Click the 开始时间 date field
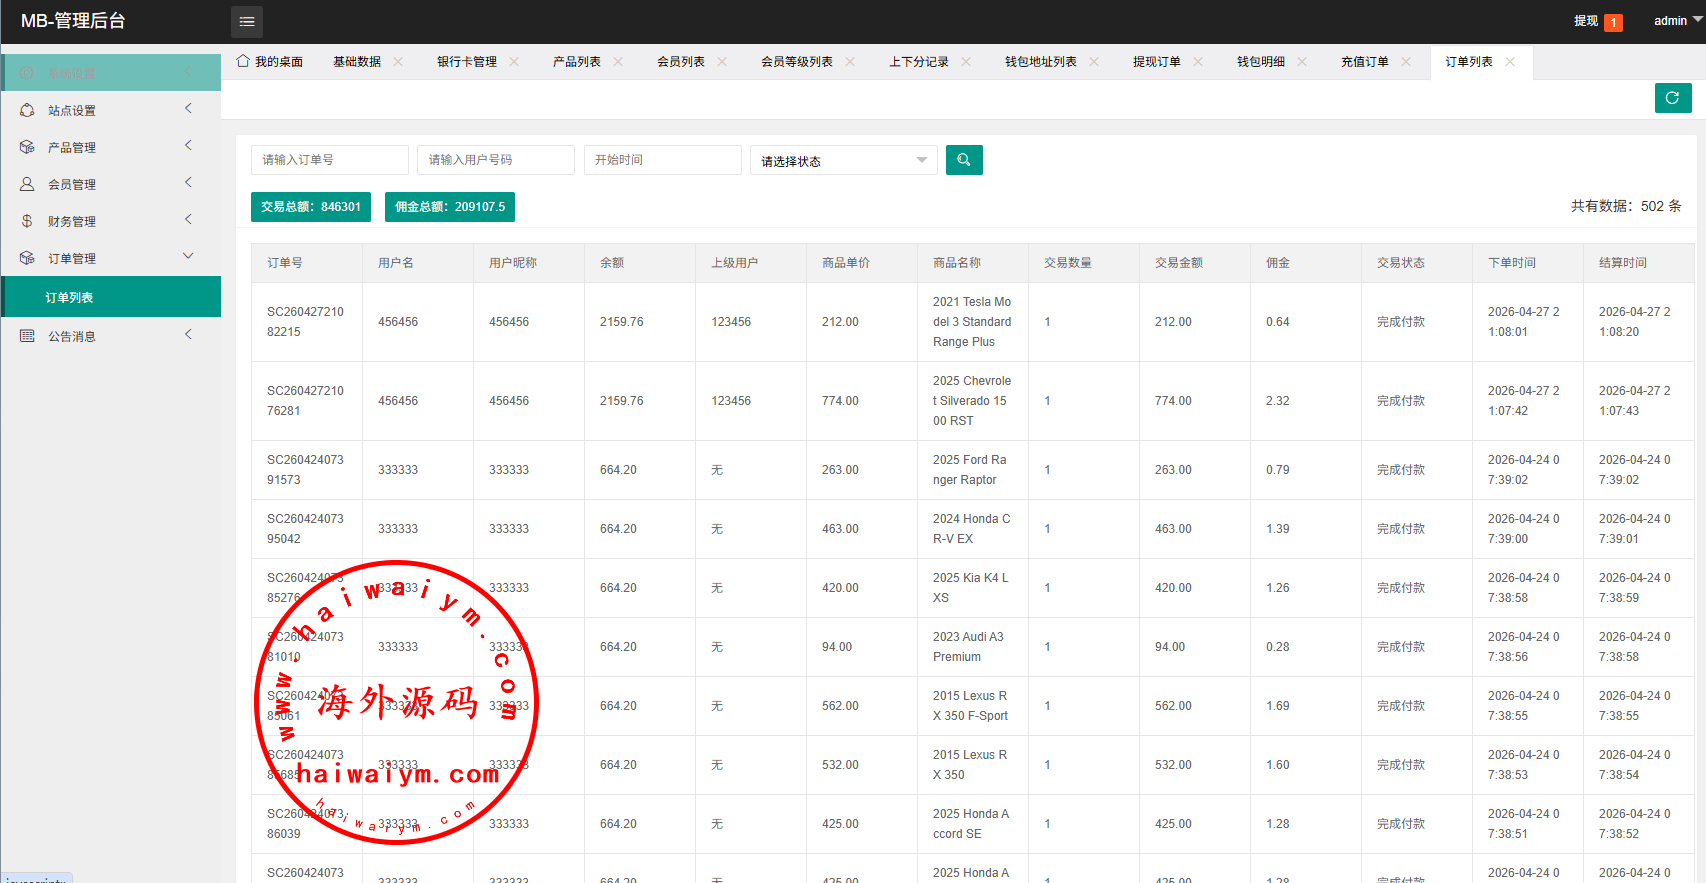This screenshot has height=883, width=1706. [x=662, y=160]
